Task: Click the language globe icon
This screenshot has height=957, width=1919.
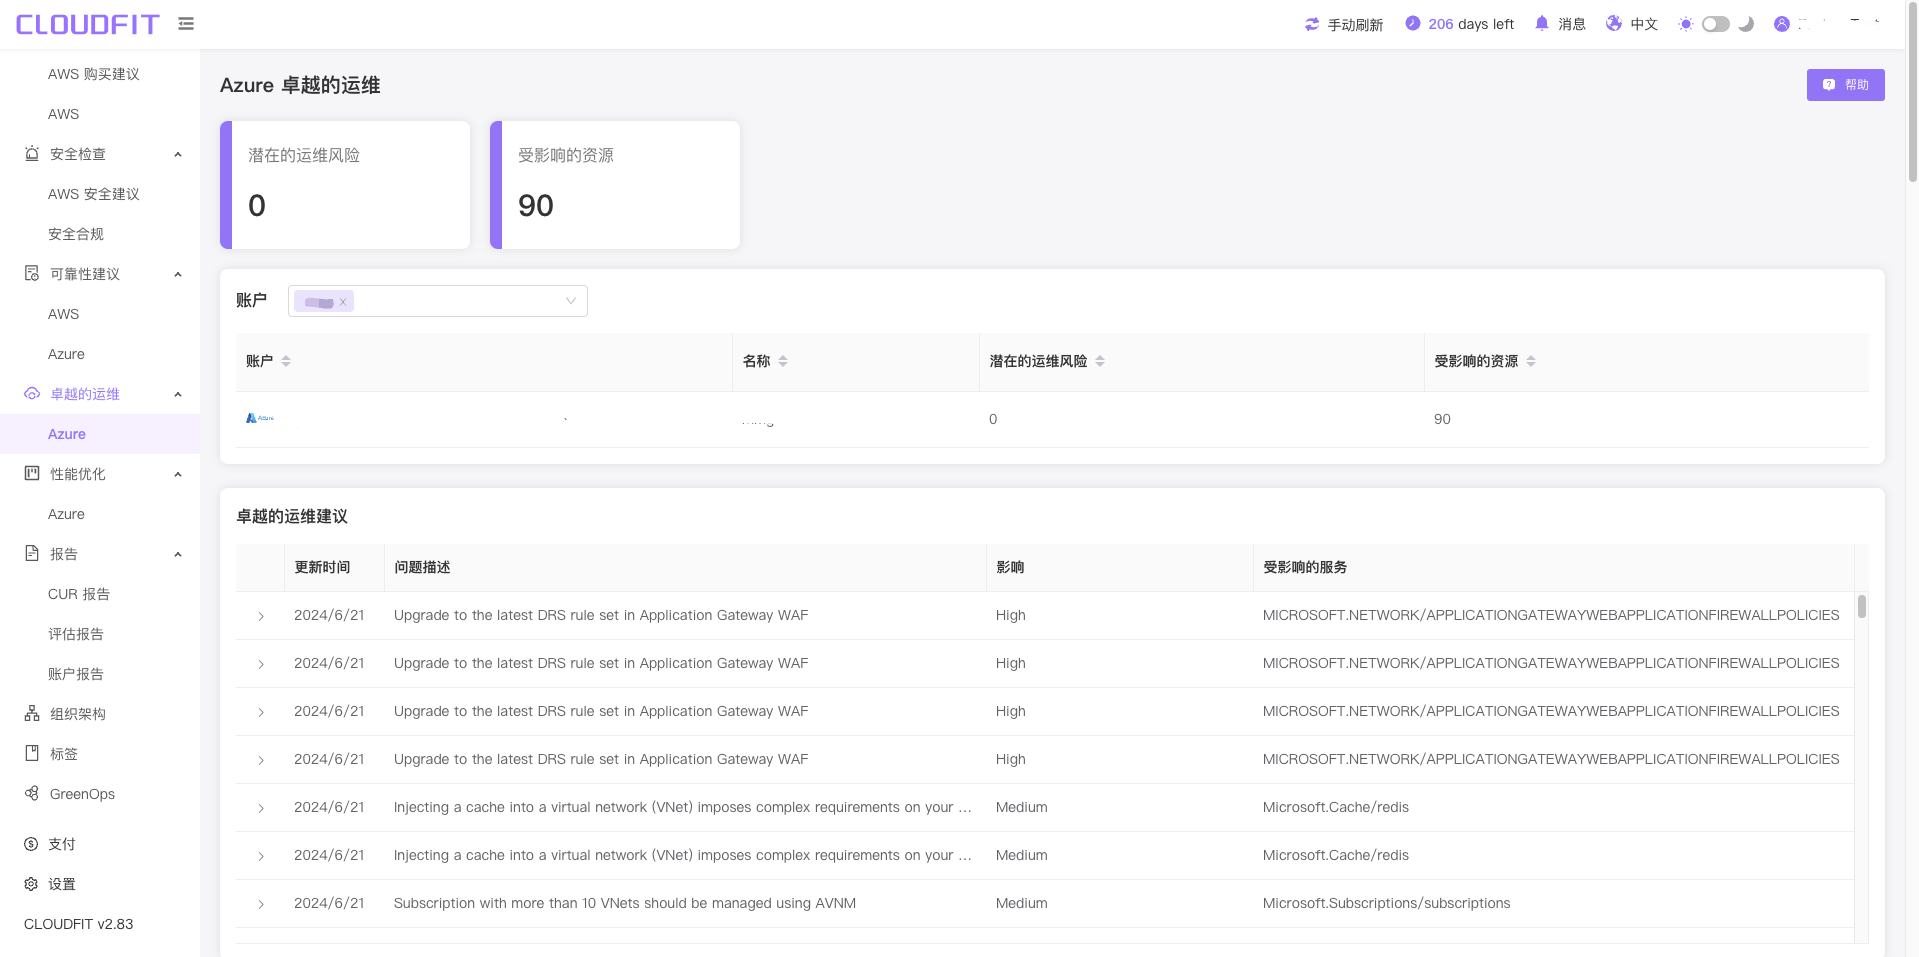Action: click(1614, 23)
